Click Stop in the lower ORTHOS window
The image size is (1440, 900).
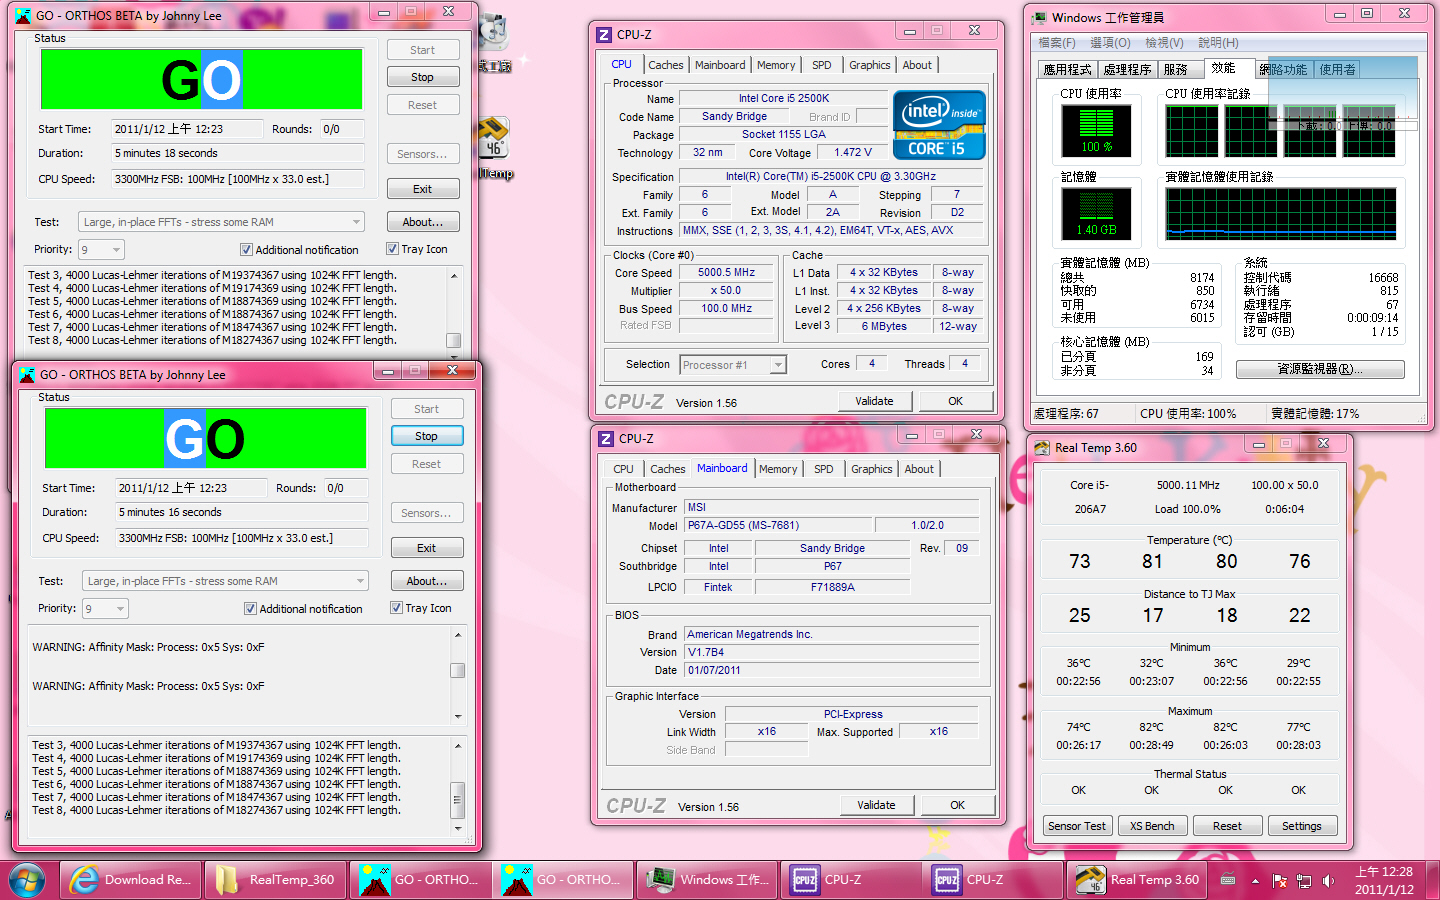426,436
